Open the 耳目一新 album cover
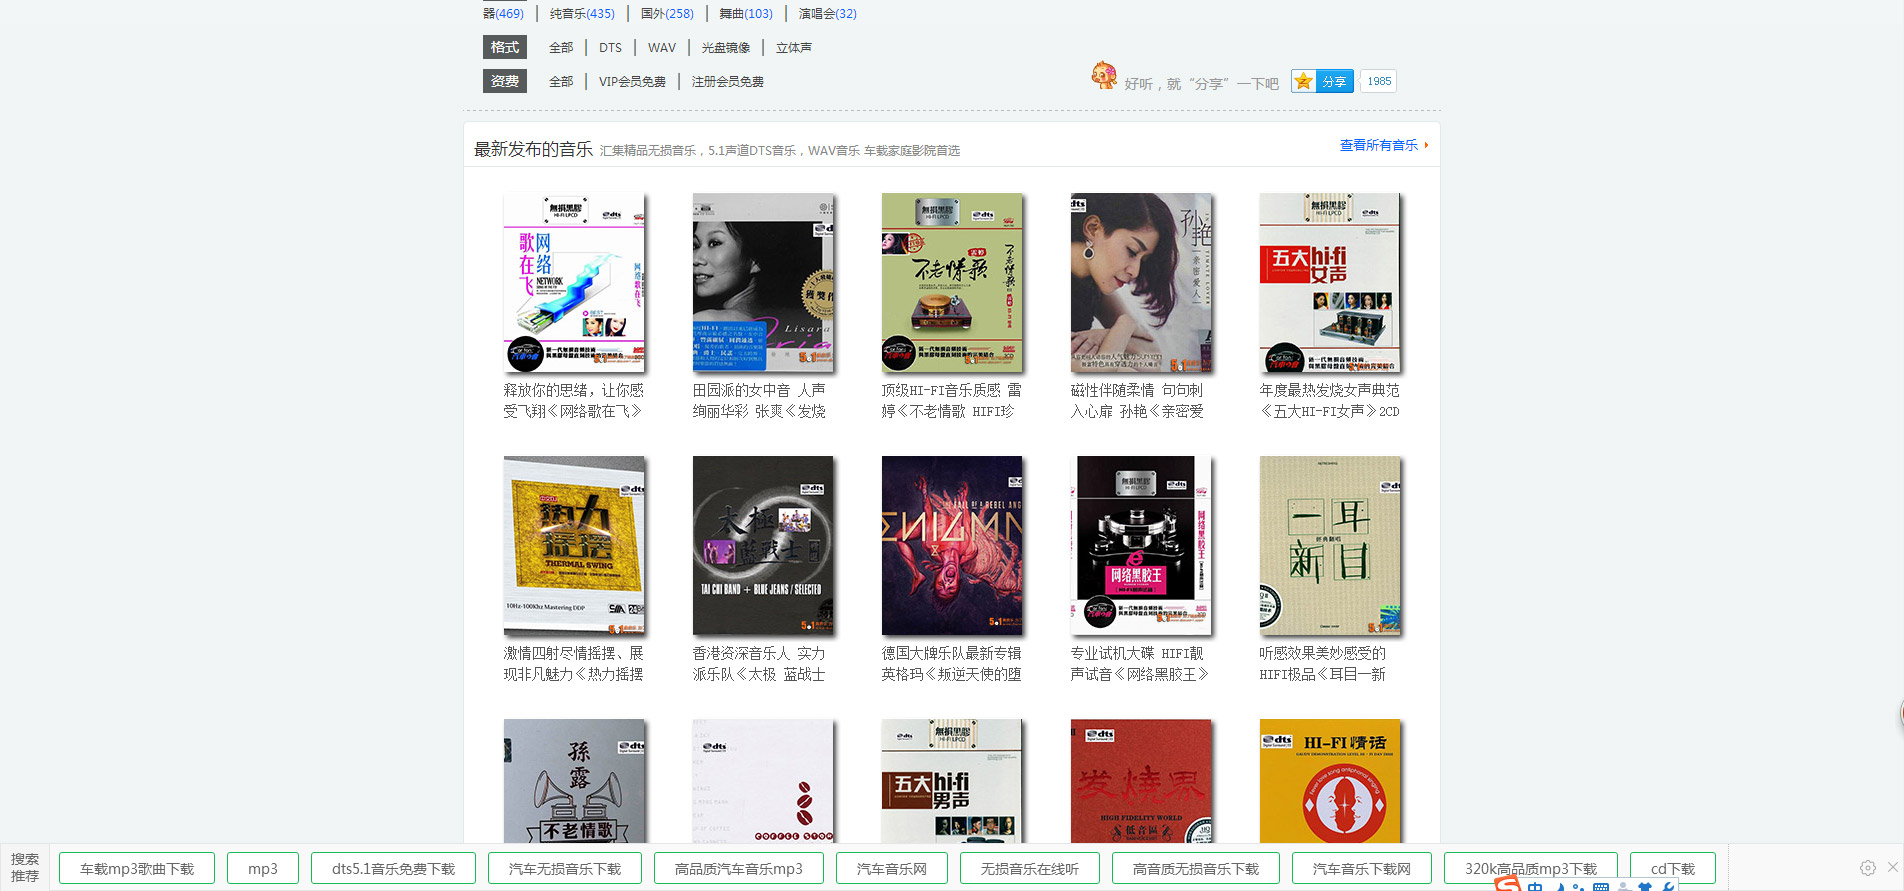1904x891 pixels. pos(1330,546)
